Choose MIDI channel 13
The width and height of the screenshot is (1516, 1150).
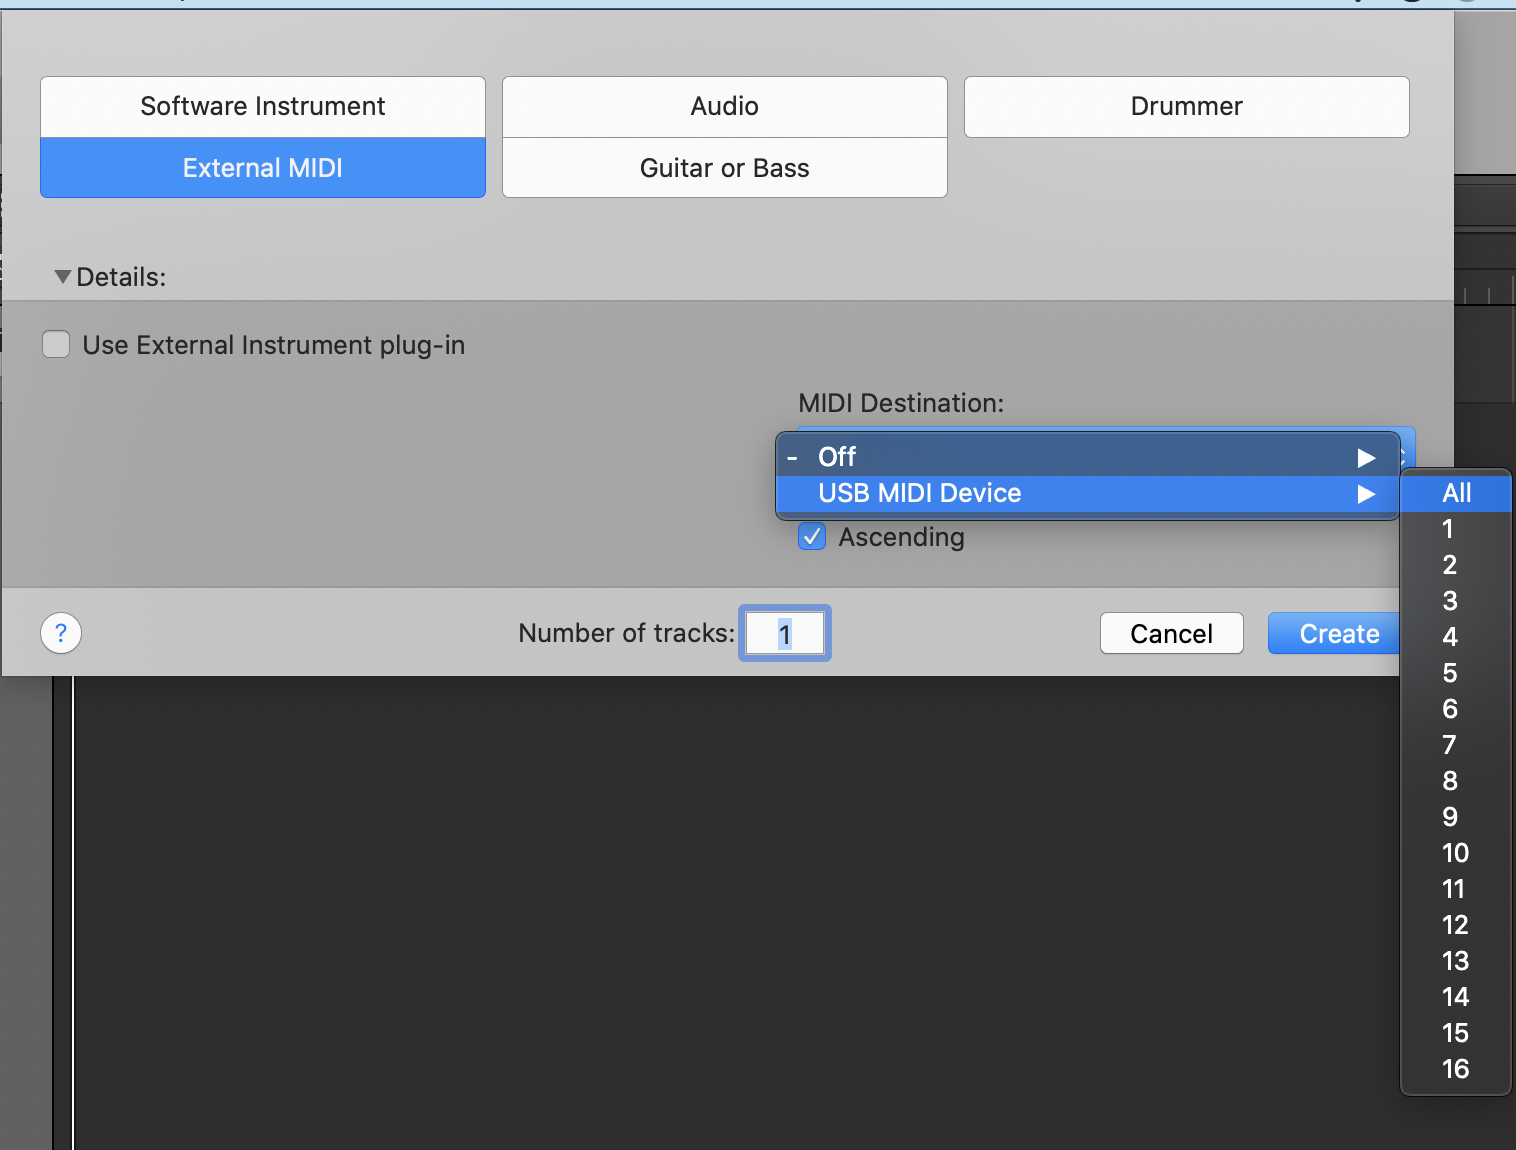[x=1456, y=961]
